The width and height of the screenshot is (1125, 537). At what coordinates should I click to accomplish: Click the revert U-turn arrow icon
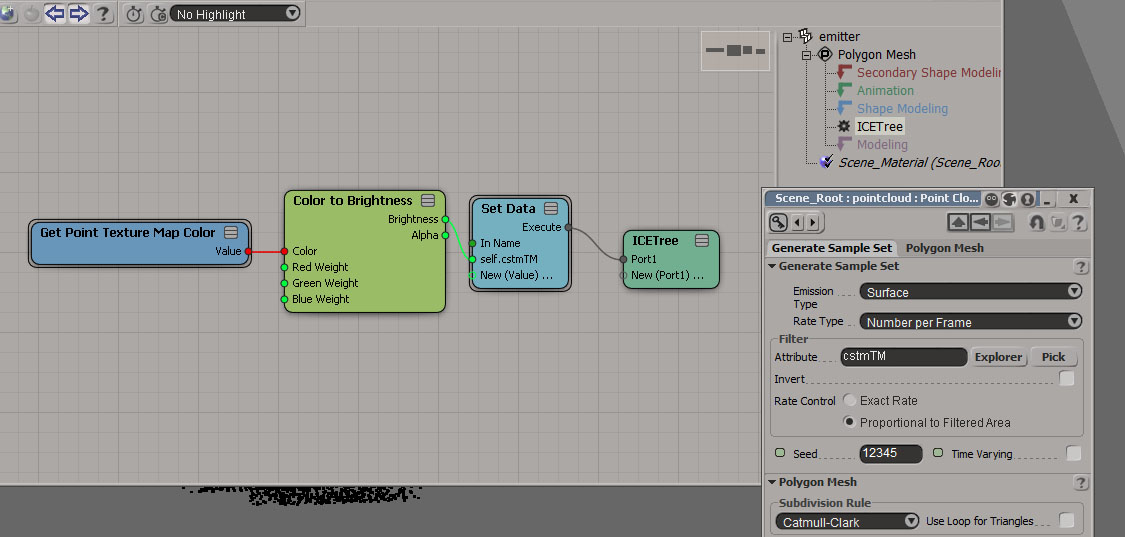coord(1037,222)
